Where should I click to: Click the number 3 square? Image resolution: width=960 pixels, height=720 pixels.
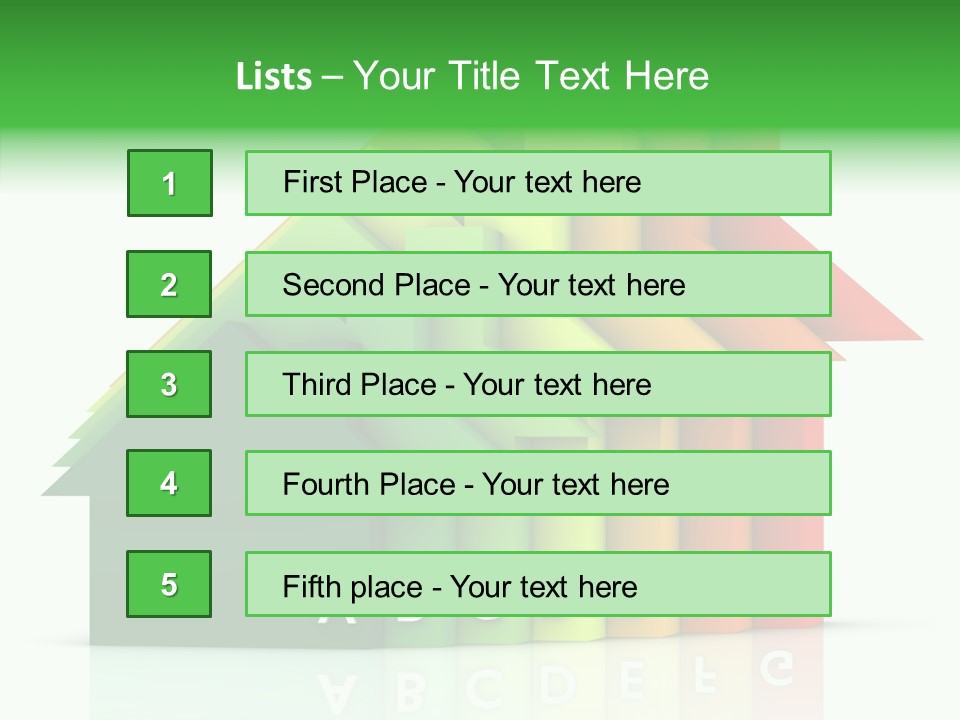169,384
